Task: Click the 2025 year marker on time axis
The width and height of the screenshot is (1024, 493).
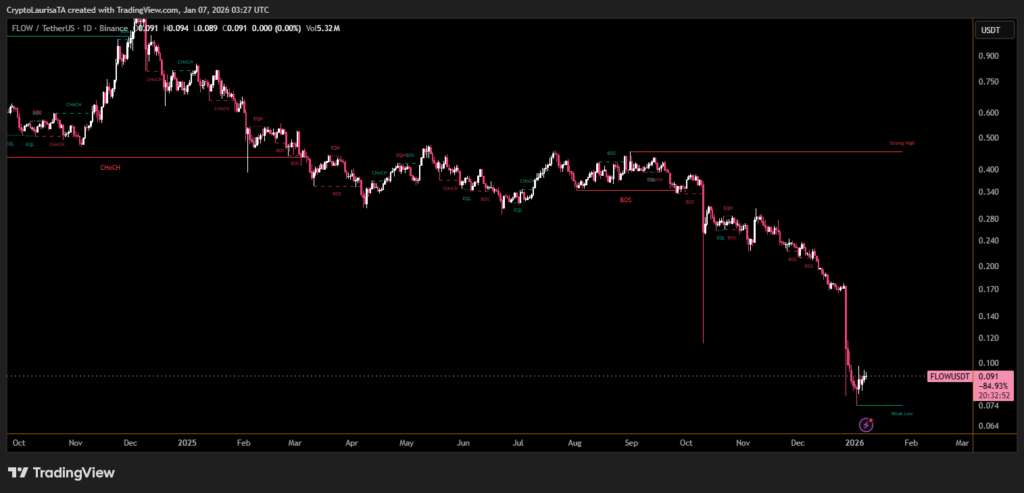Action: (185, 441)
